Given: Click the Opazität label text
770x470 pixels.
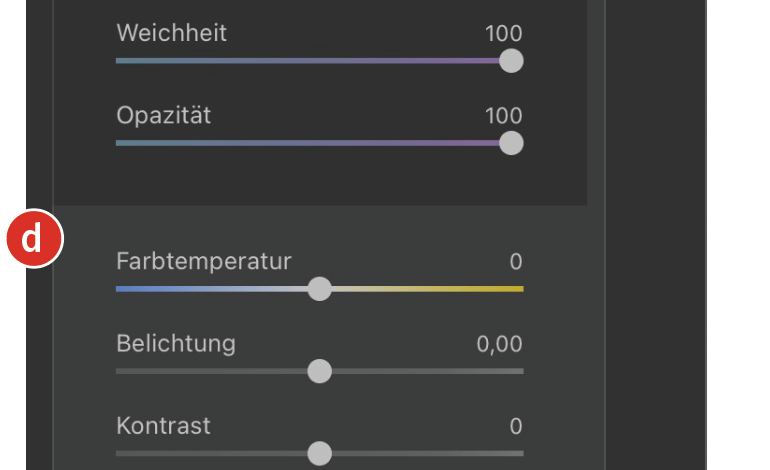Looking at the screenshot, I should pyautogui.click(x=163, y=115).
